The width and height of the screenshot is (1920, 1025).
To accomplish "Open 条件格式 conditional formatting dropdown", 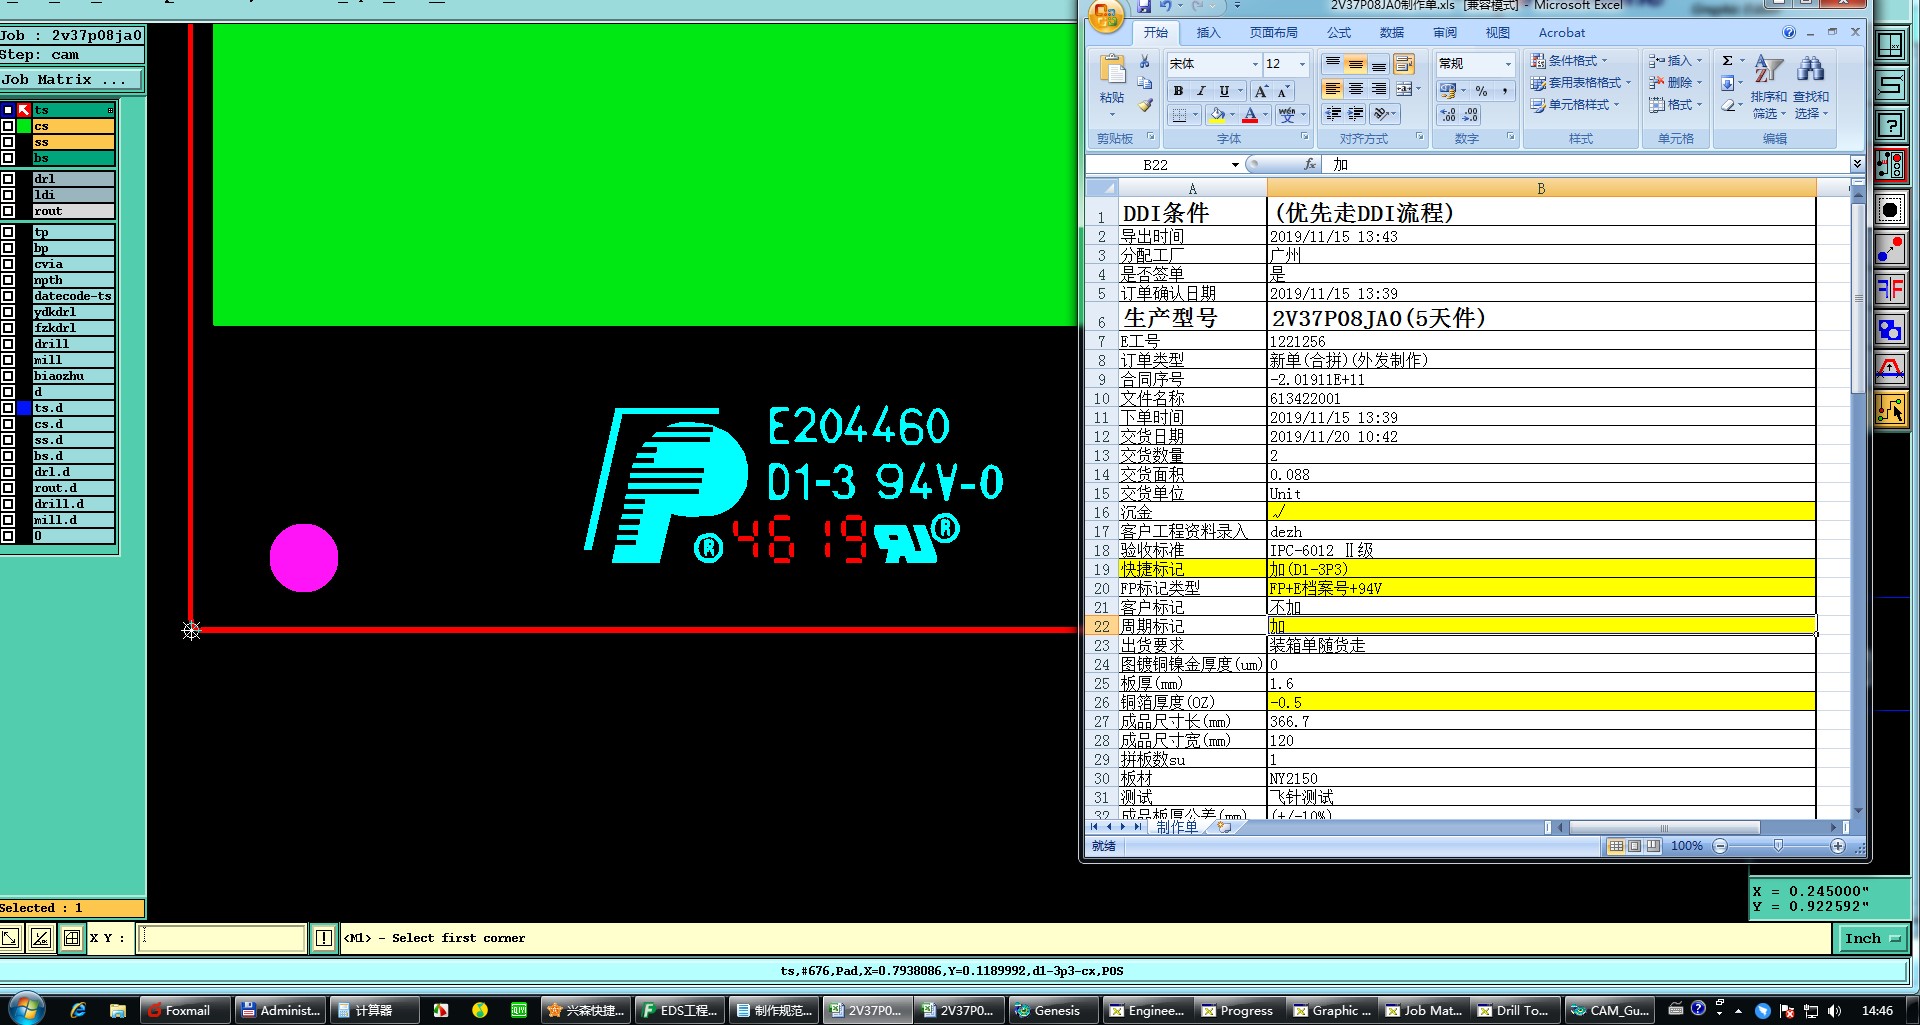I will pos(1569,61).
